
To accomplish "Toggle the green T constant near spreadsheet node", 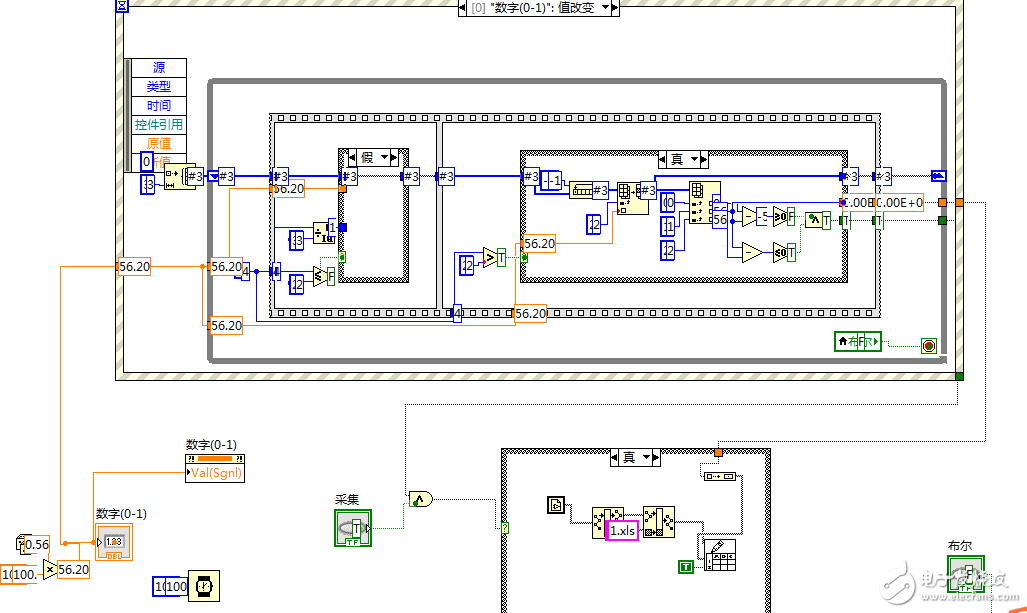I will point(686,567).
